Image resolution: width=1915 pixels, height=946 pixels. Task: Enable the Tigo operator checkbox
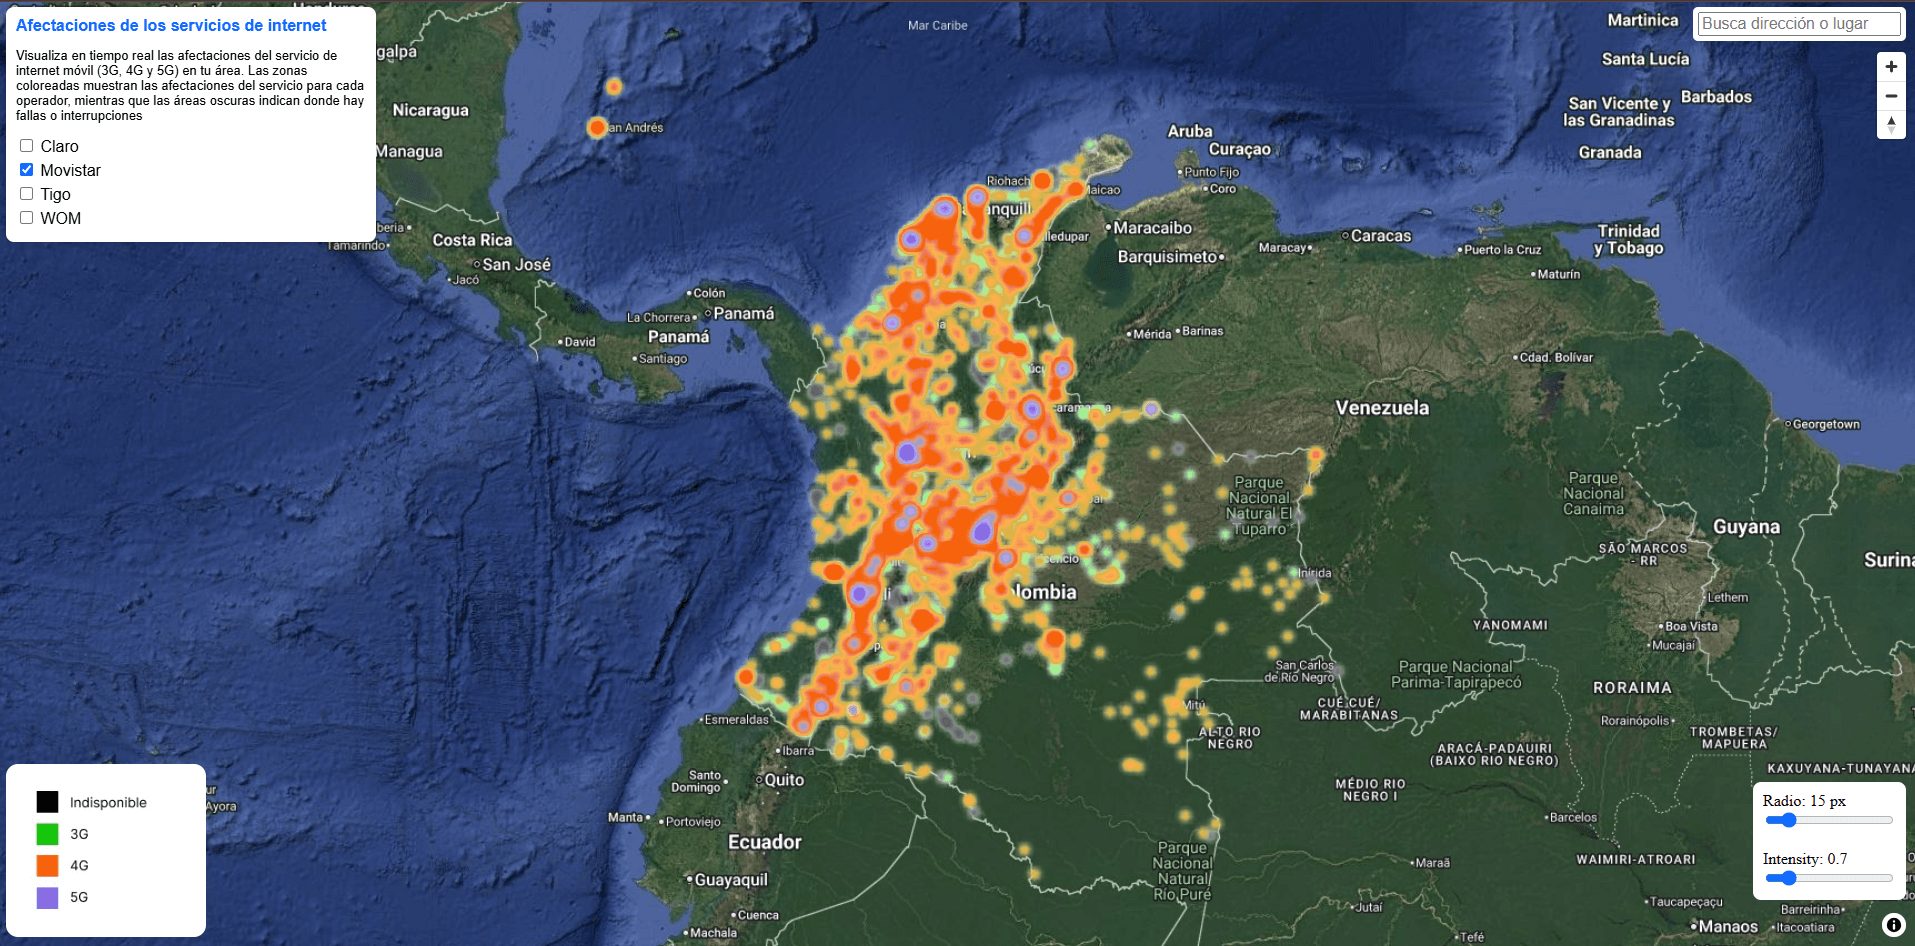click(27, 194)
